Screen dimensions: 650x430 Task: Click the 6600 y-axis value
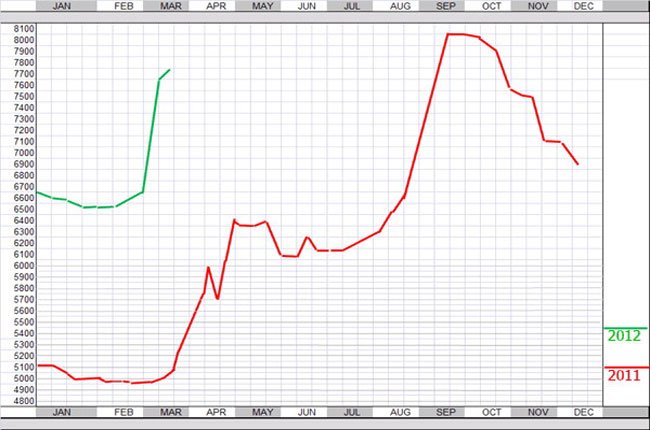point(24,198)
